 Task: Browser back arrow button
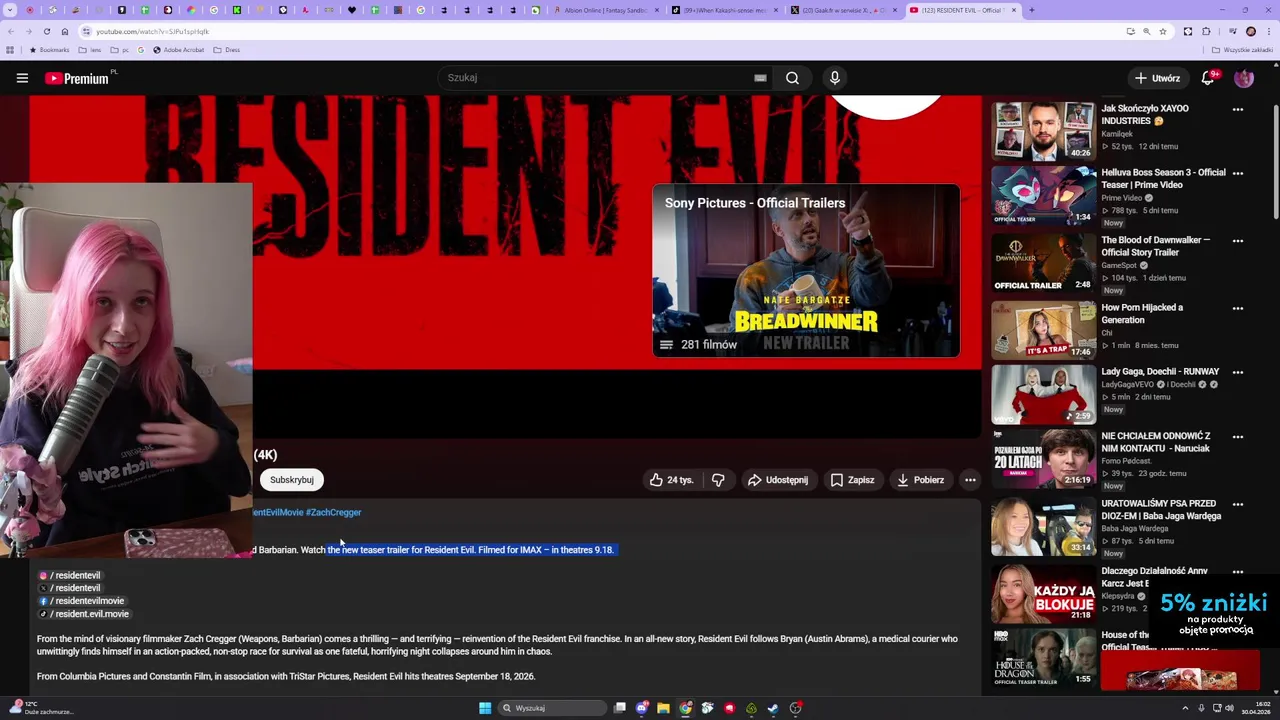tap(11, 31)
